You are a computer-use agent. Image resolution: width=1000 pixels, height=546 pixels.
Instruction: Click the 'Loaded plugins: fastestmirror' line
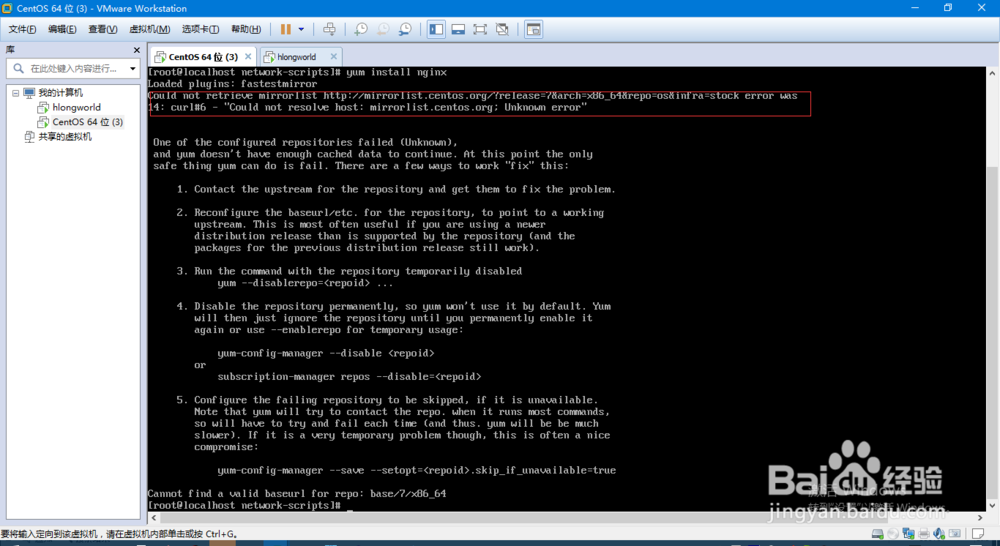pyautogui.click(x=232, y=84)
